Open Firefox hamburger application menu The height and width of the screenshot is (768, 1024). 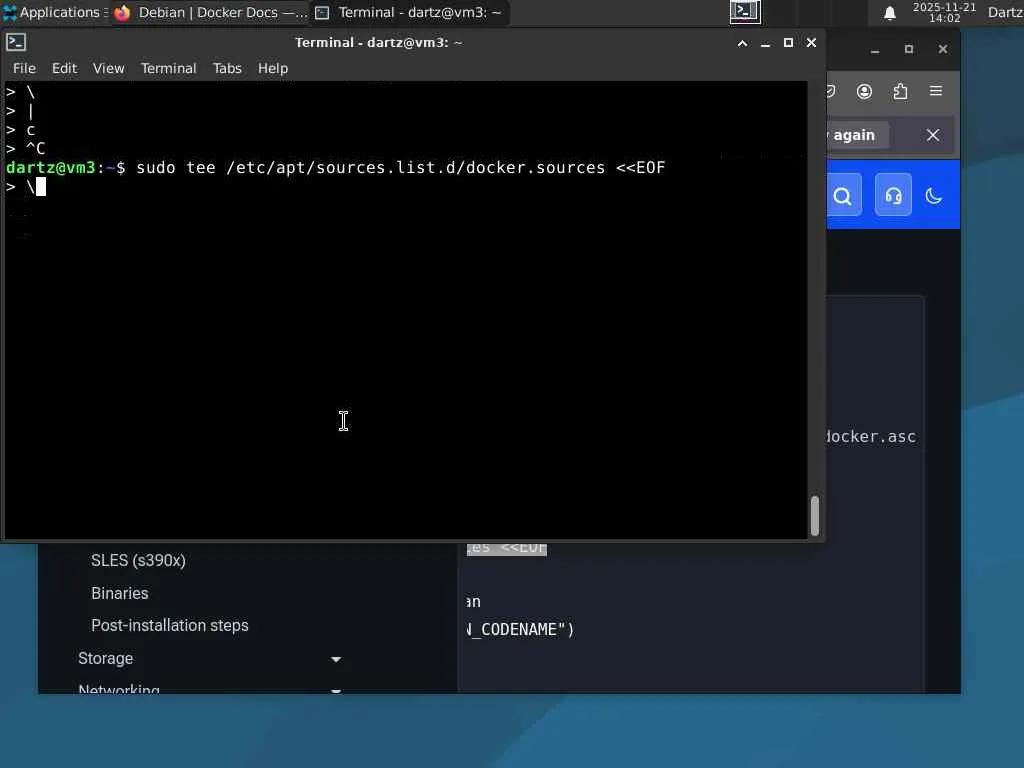point(936,91)
